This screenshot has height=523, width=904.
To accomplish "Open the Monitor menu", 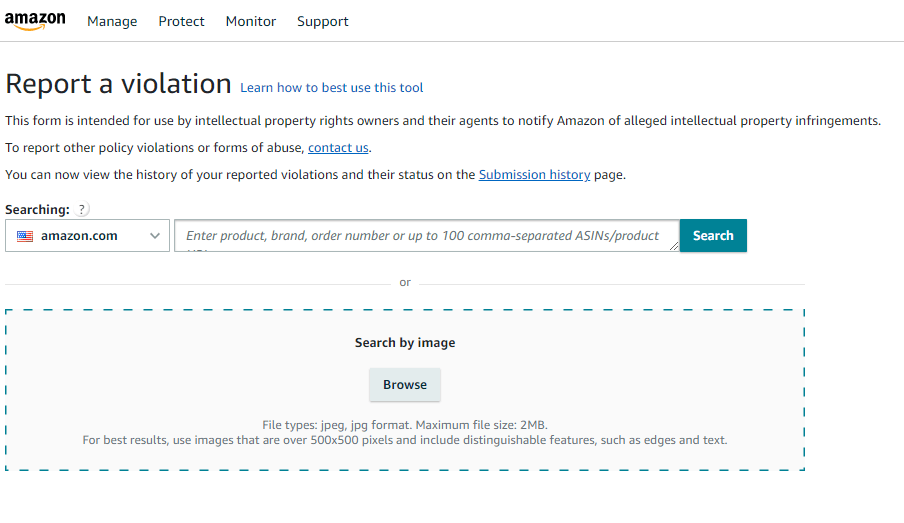I will pyautogui.click(x=251, y=21).
